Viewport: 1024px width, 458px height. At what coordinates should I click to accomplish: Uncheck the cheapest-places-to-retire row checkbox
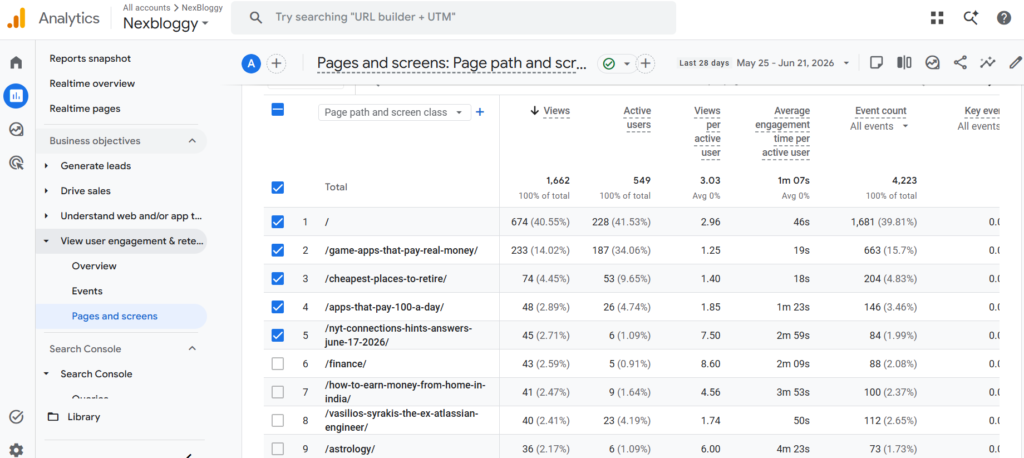coord(278,278)
